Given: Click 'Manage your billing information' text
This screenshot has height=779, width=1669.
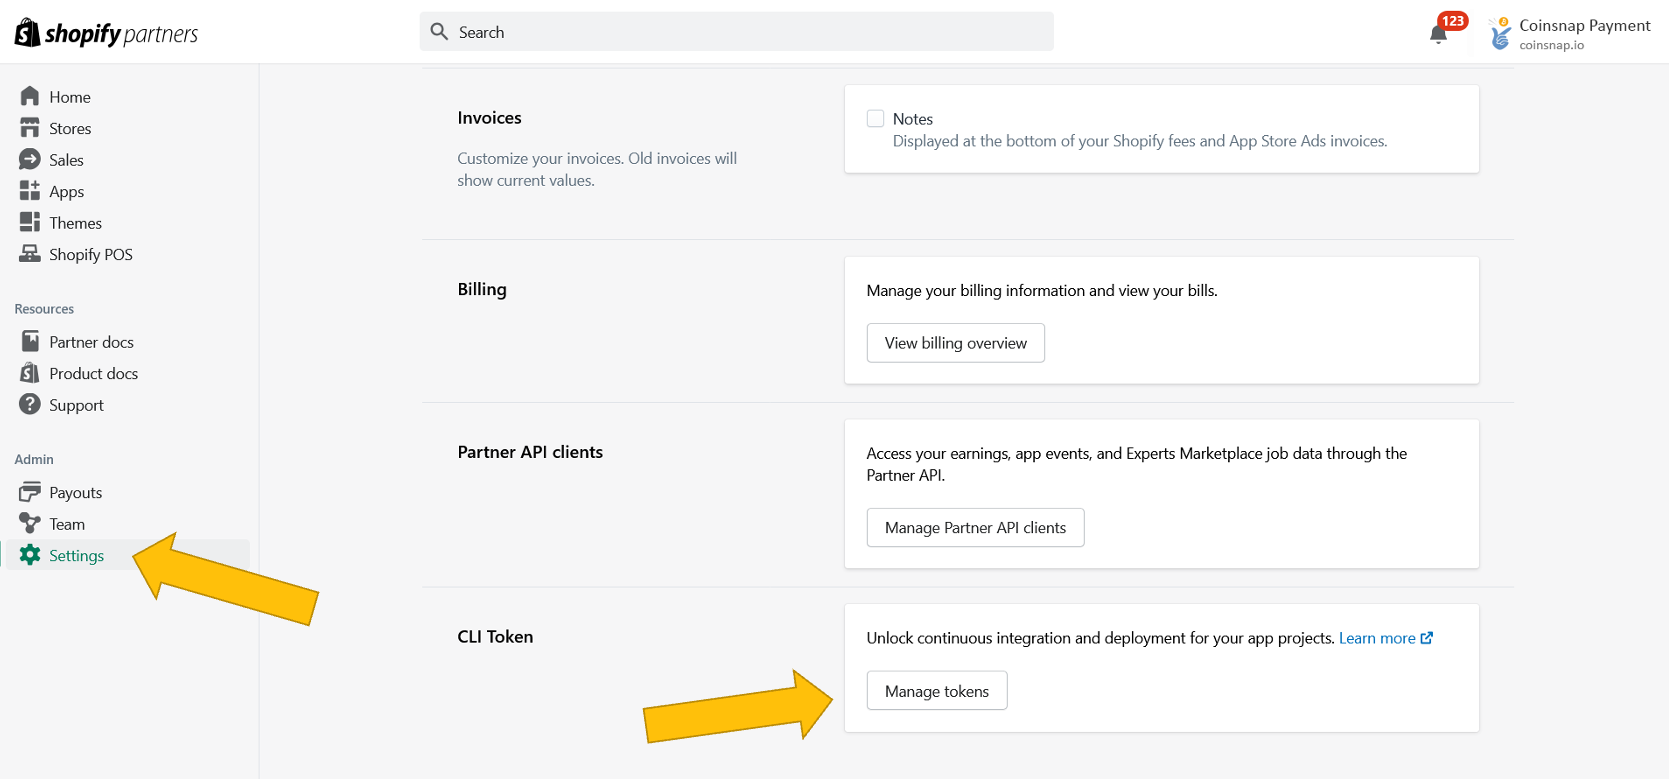Looking at the screenshot, I should point(1042,291).
